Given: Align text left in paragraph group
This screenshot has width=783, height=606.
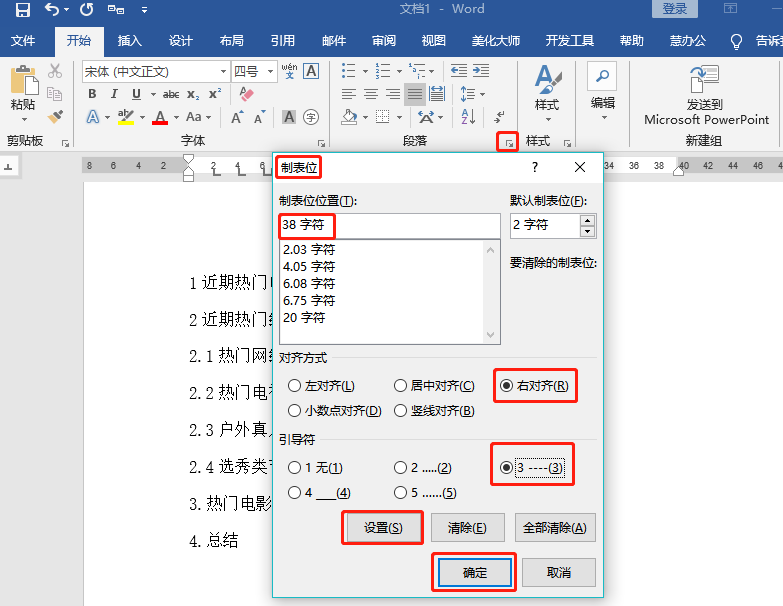Looking at the screenshot, I should [349, 94].
